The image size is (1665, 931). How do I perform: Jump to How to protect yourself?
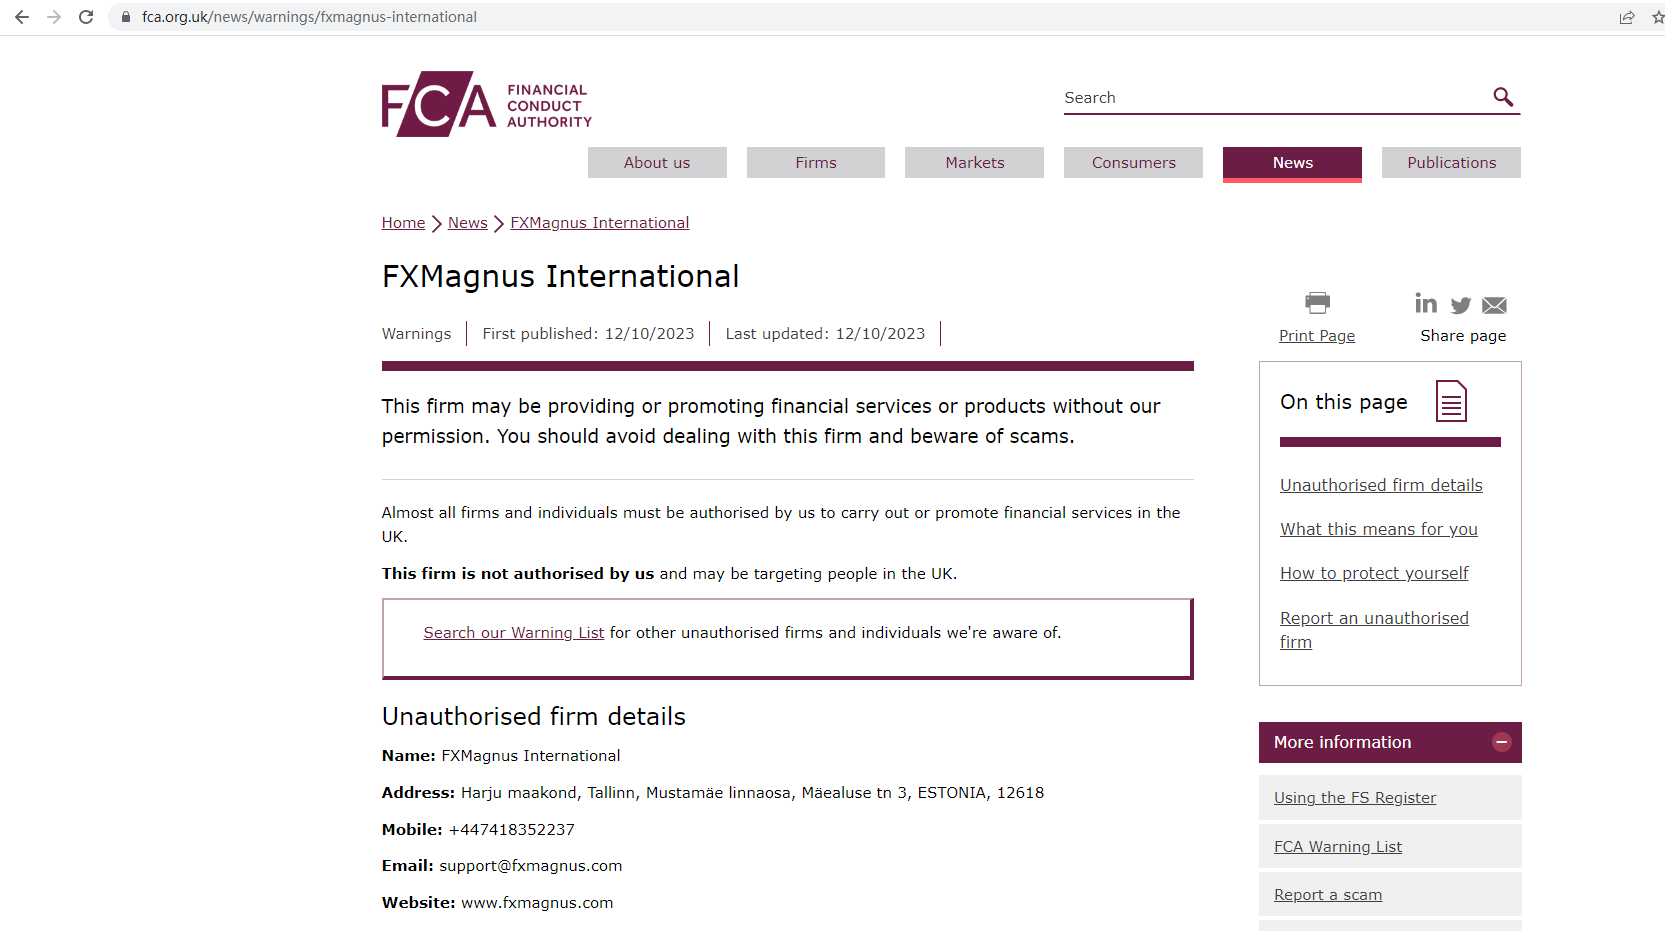[1374, 573]
